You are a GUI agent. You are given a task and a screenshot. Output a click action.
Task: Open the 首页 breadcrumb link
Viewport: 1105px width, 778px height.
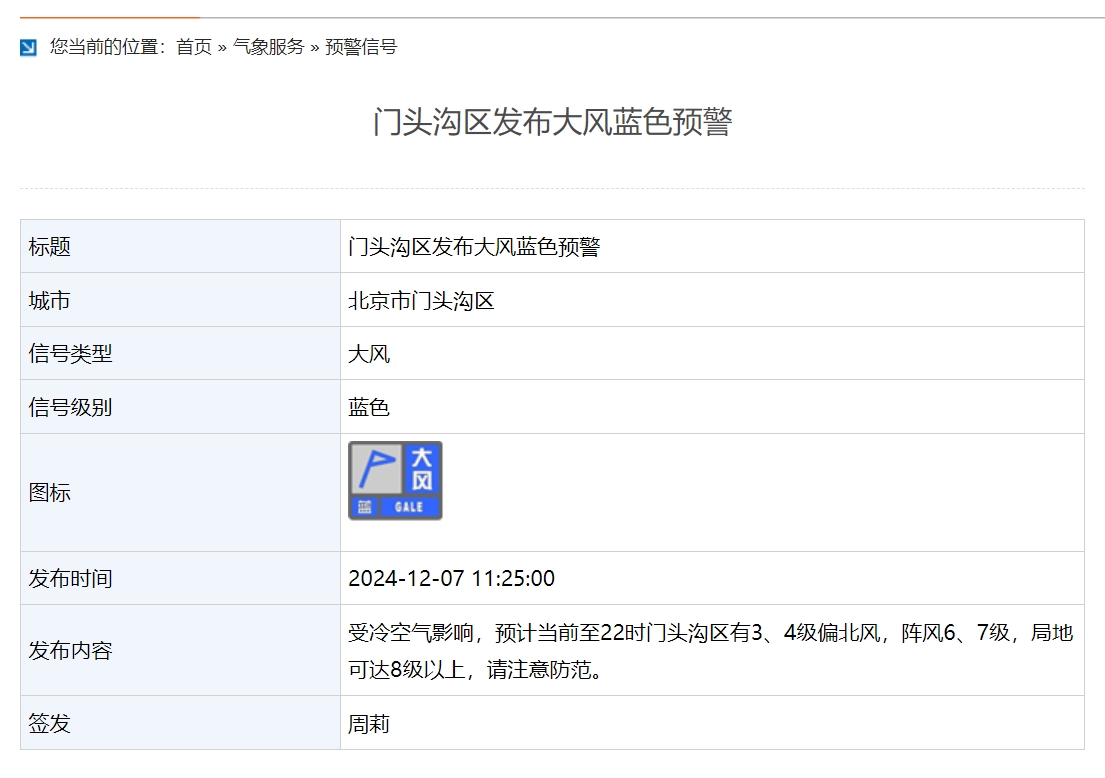[194, 47]
